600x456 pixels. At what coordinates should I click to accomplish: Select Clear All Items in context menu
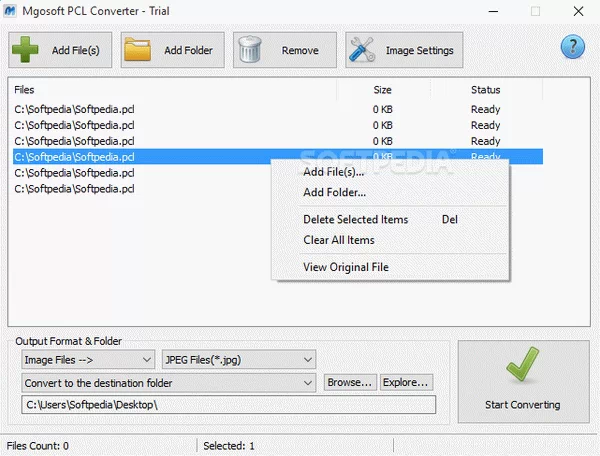pos(339,240)
